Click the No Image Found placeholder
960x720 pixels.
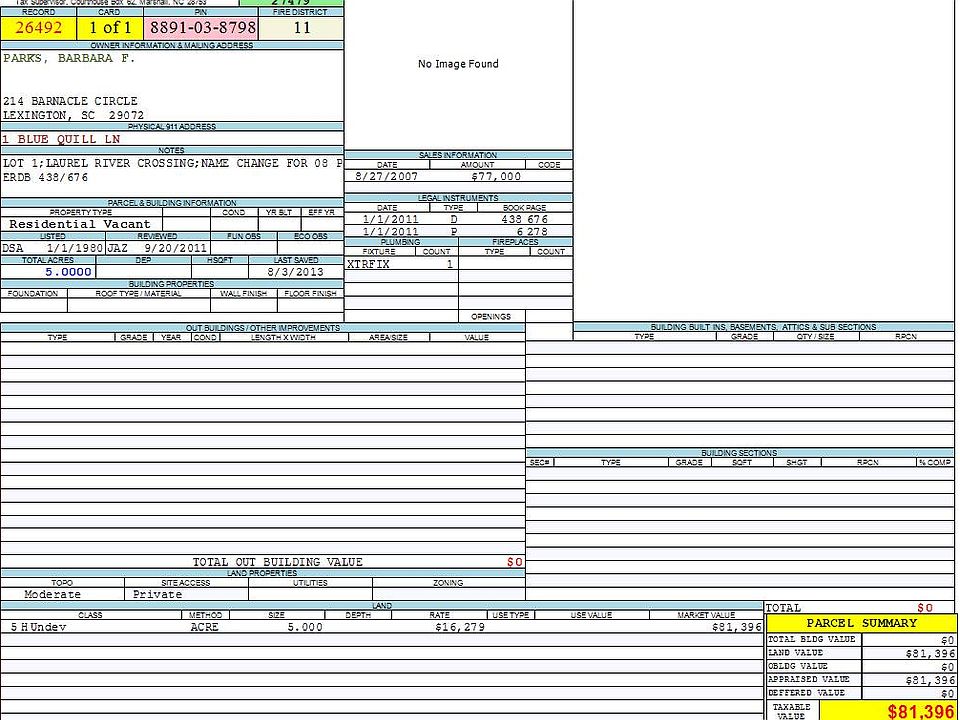point(458,64)
